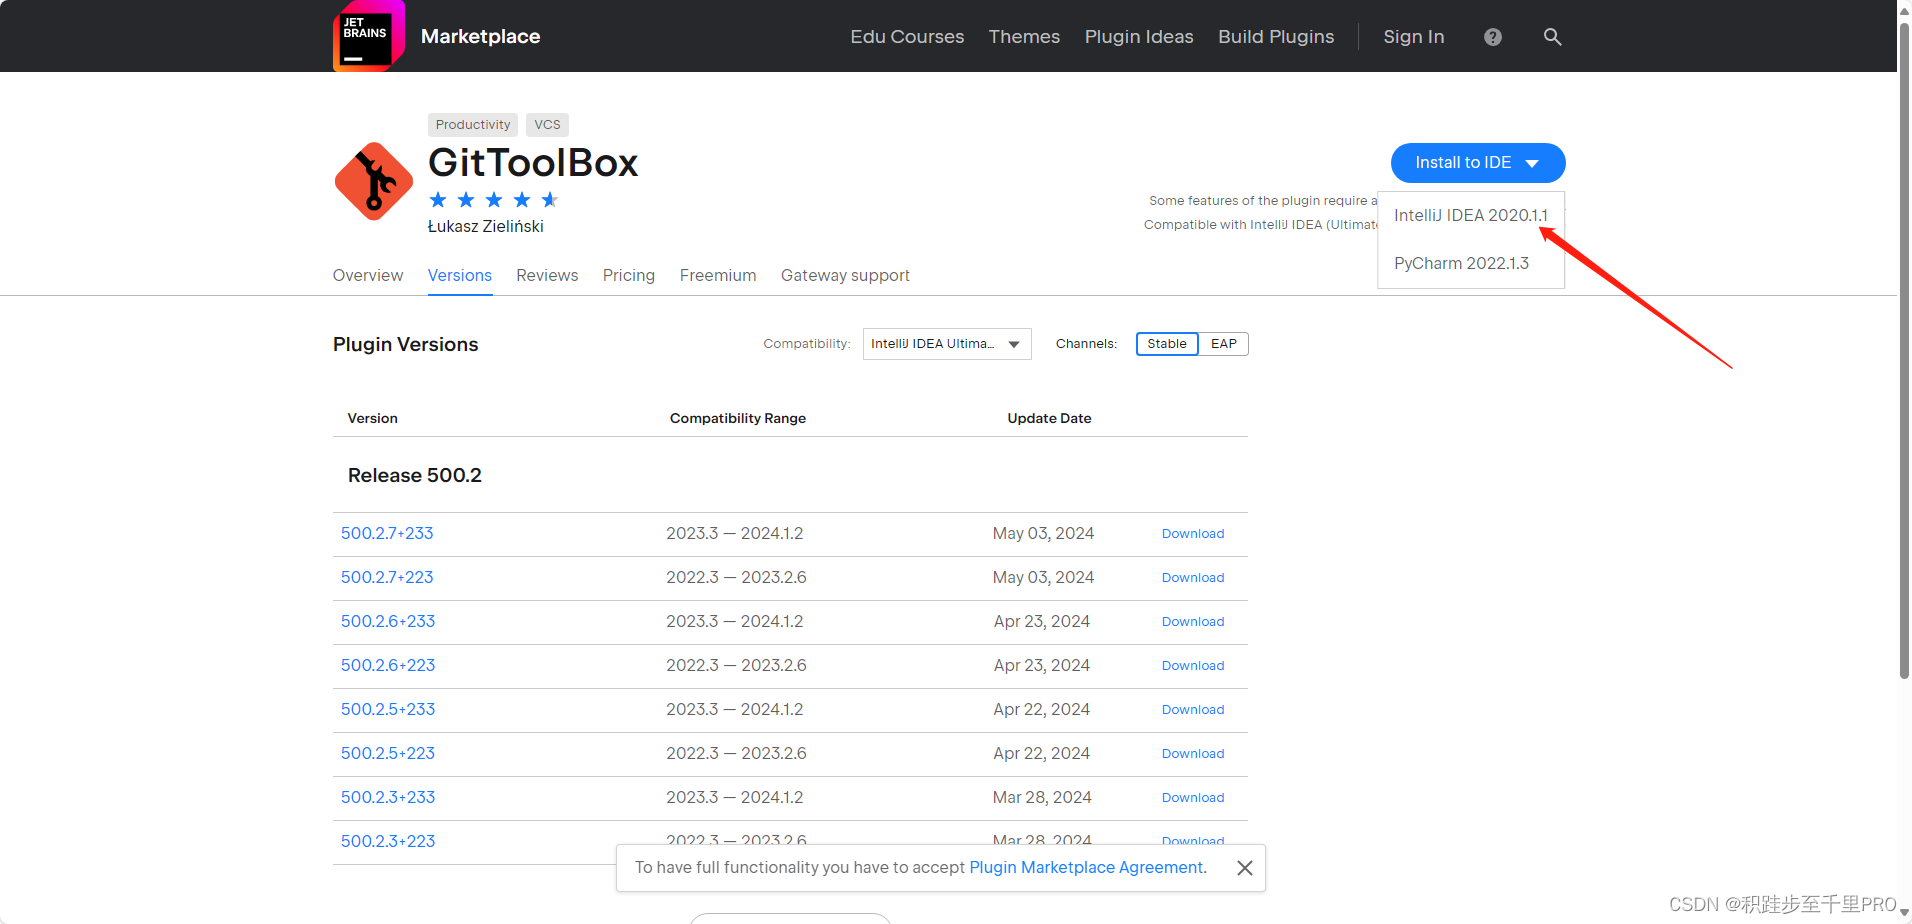Click the scrollbar down arrow
Image resolution: width=1912 pixels, height=924 pixels.
tap(1904, 913)
